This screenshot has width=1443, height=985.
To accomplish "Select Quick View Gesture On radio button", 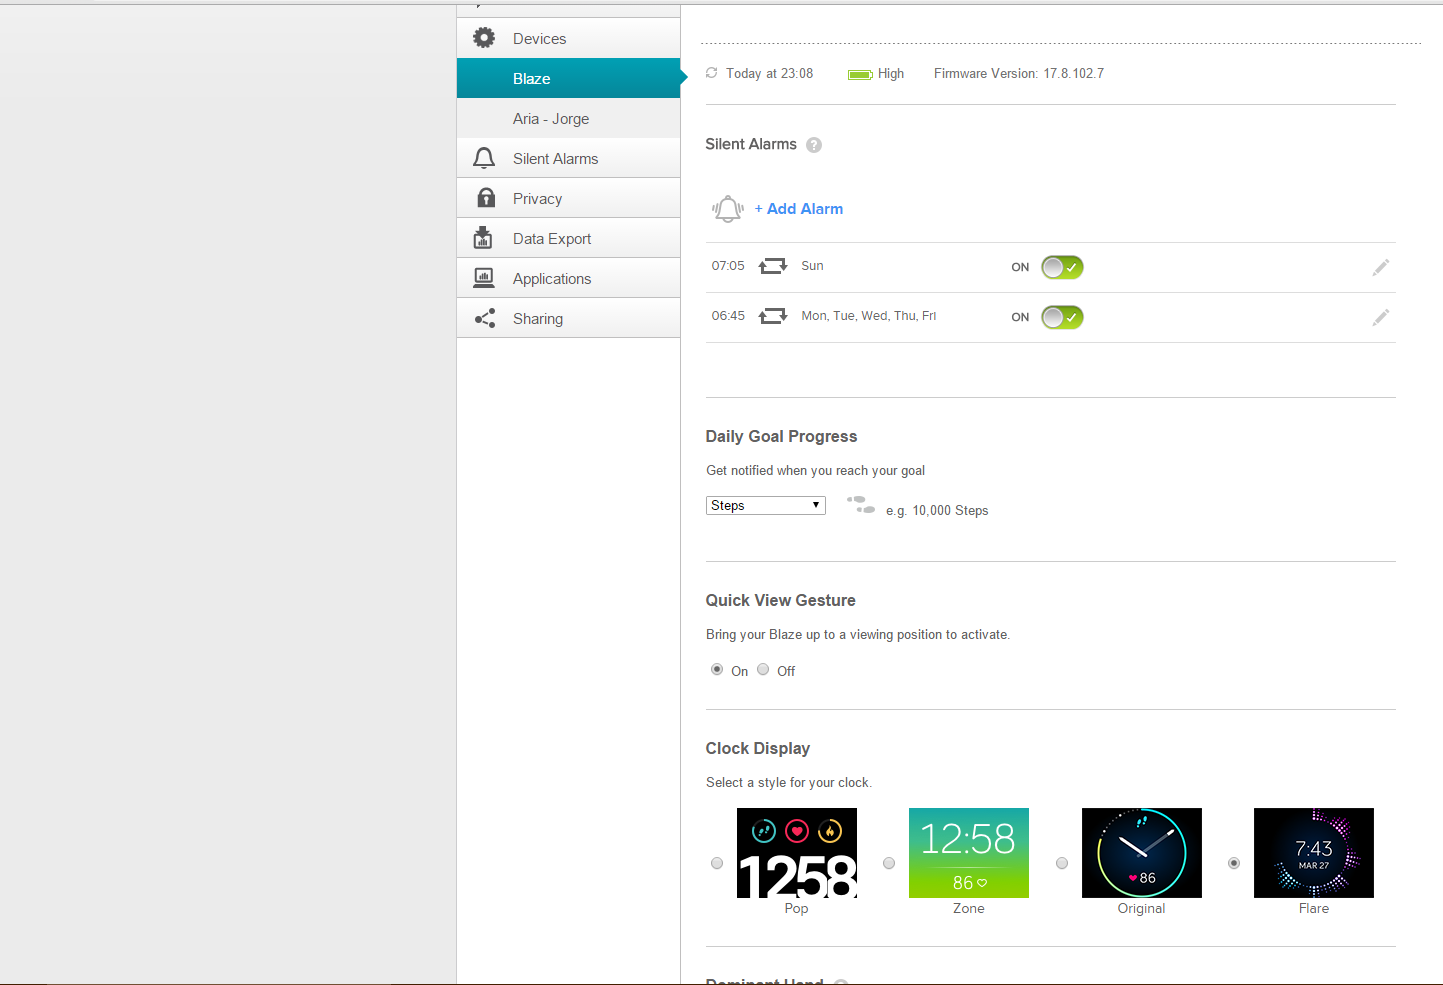I will pos(717,669).
